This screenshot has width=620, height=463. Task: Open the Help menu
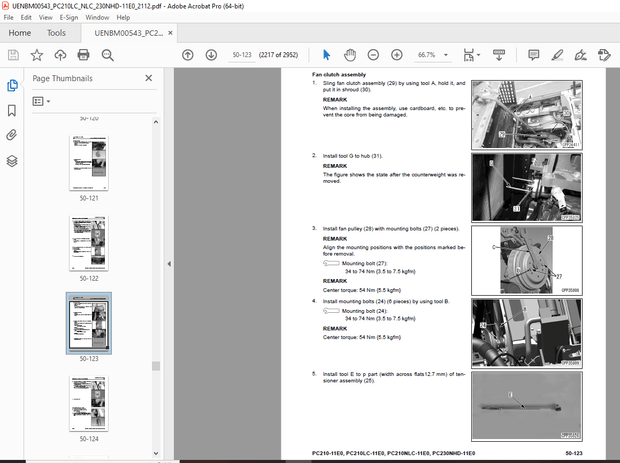pos(123,17)
